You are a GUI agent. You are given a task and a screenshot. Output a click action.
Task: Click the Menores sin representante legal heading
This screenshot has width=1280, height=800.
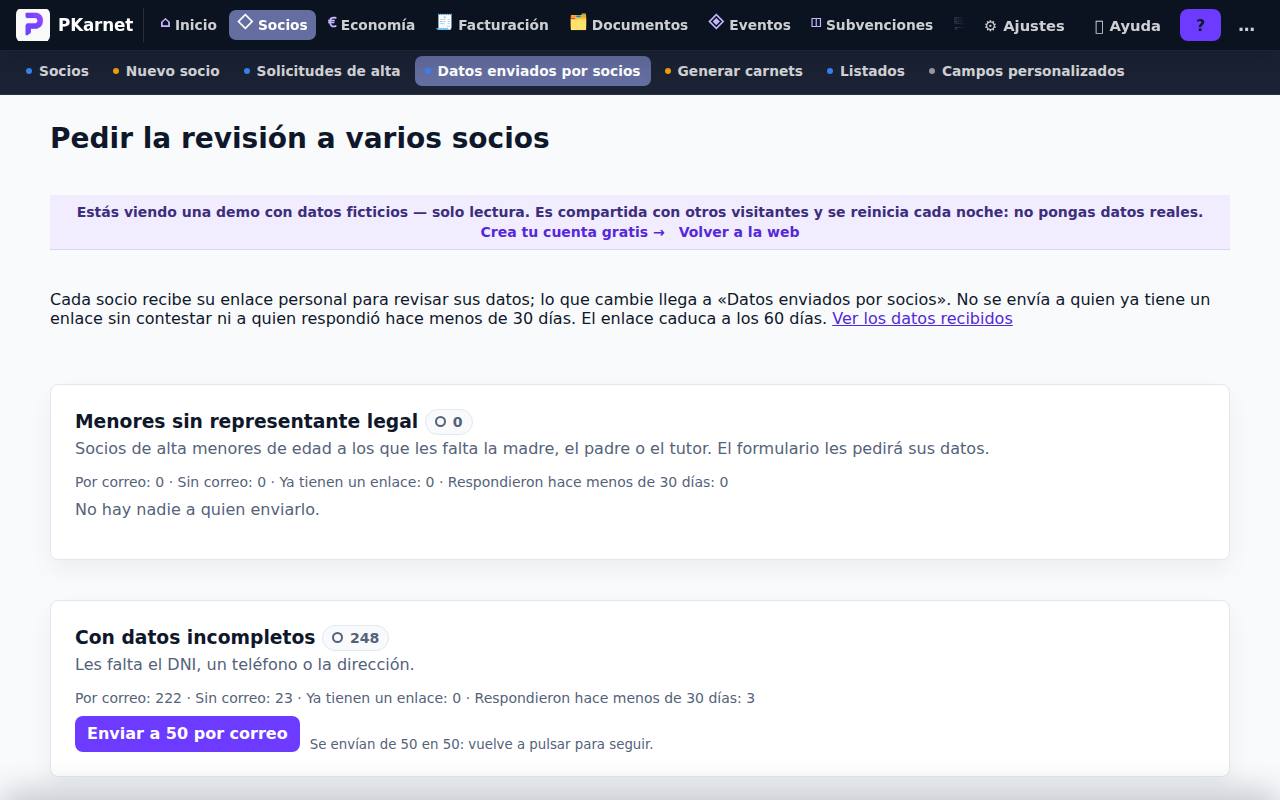(246, 421)
